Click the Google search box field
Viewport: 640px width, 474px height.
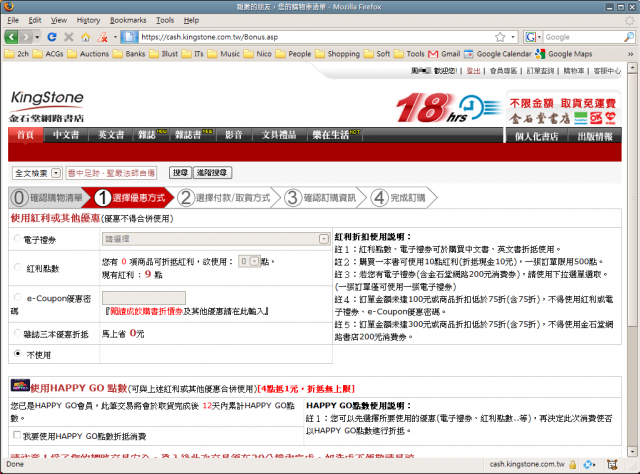(x=583, y=37)
